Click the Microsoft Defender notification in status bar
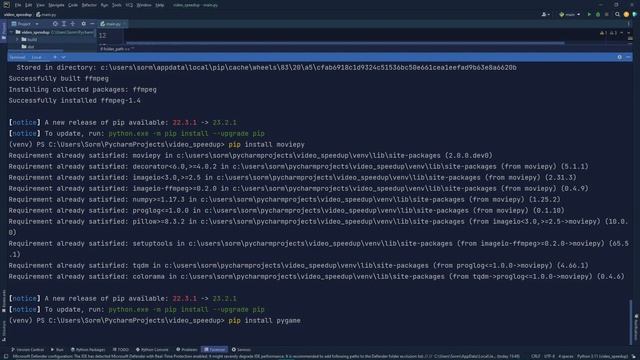The height and width of the screenshot is (360, 640). (x=266, y=356)
